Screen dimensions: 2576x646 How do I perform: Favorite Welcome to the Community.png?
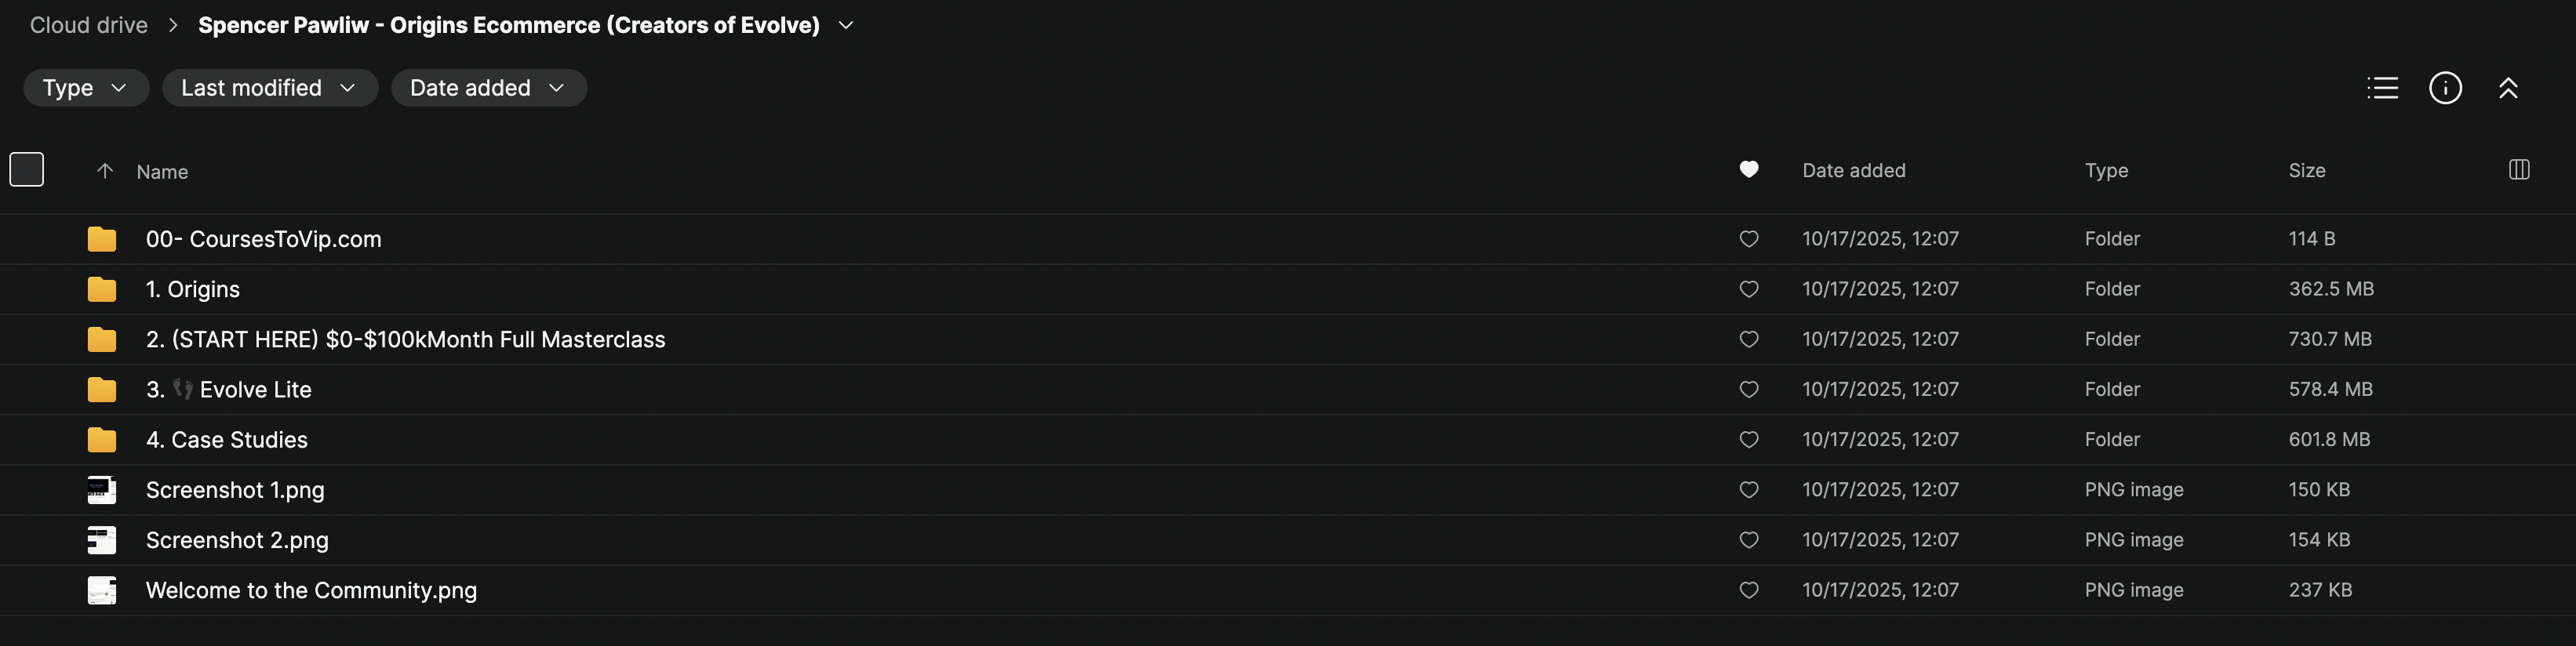tap(1748, 590)
